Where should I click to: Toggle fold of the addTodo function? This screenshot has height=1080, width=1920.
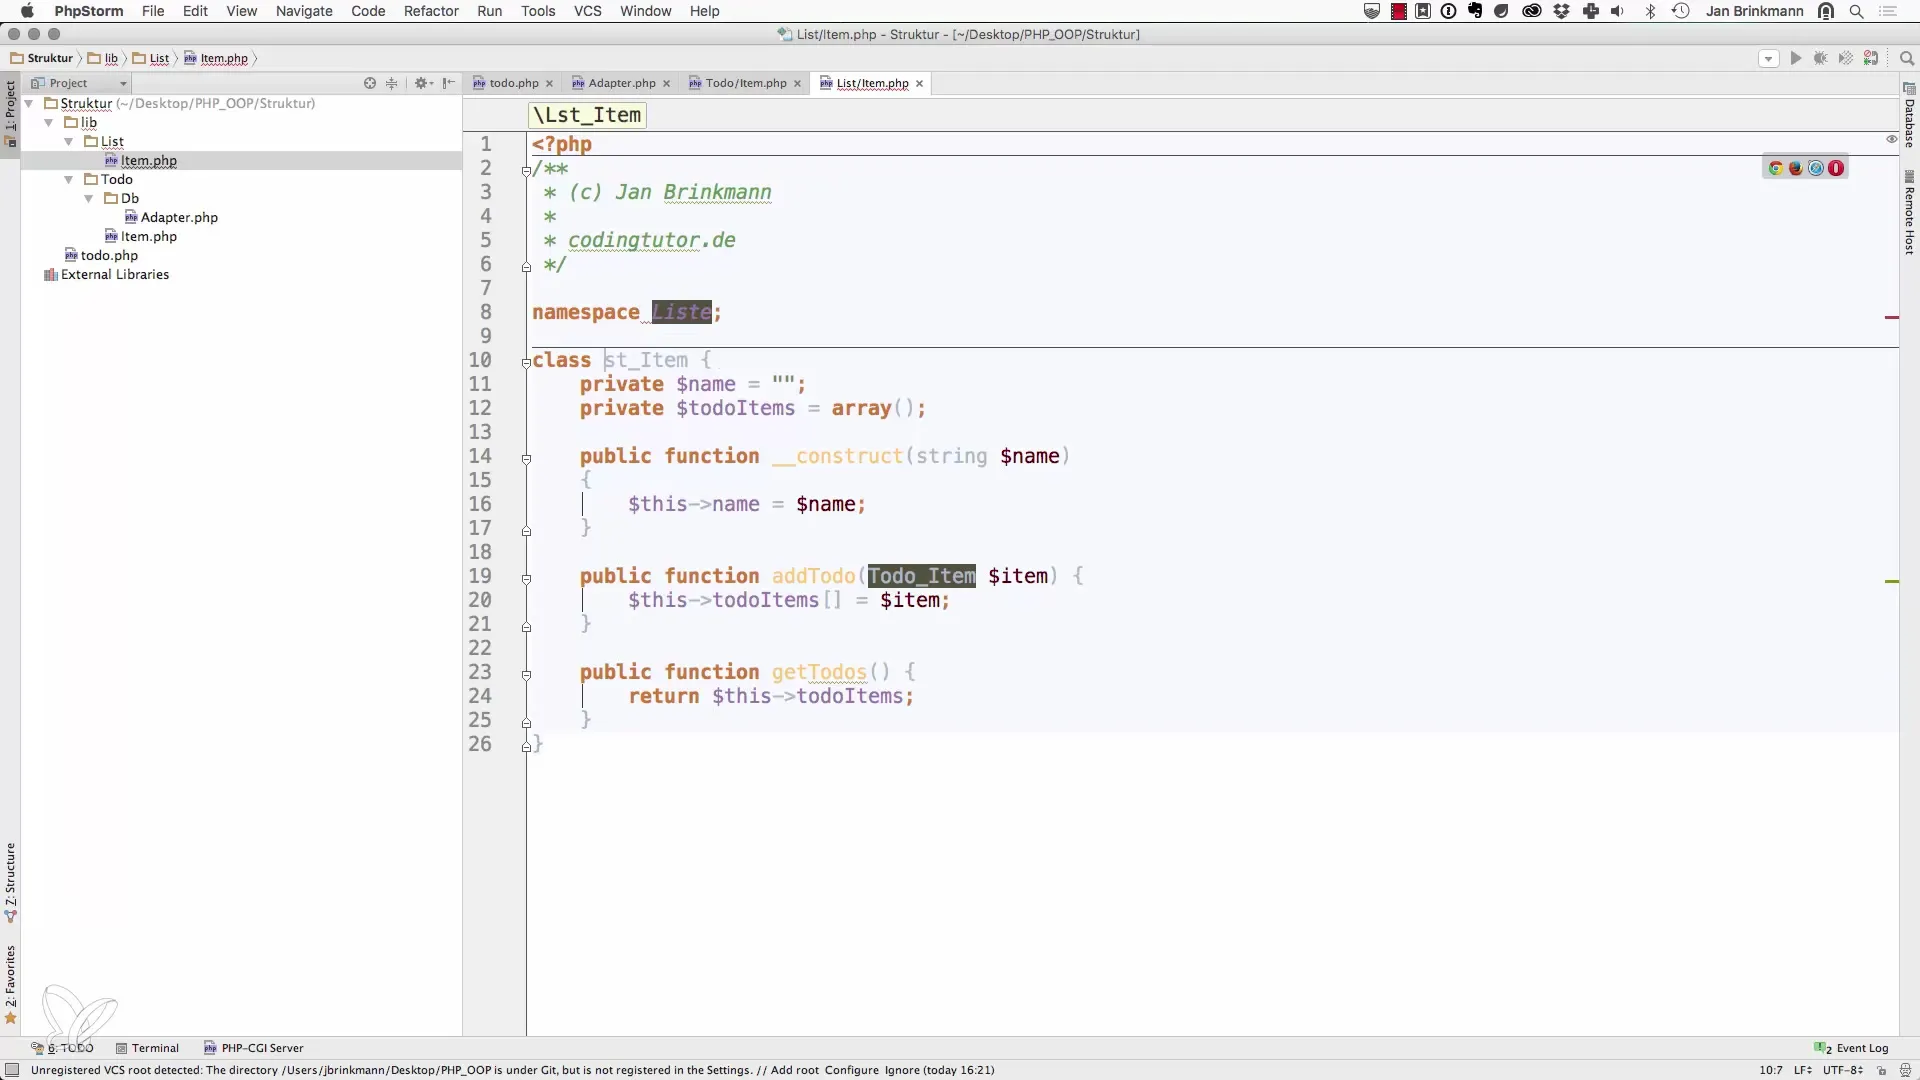click(x=526, y=579)
